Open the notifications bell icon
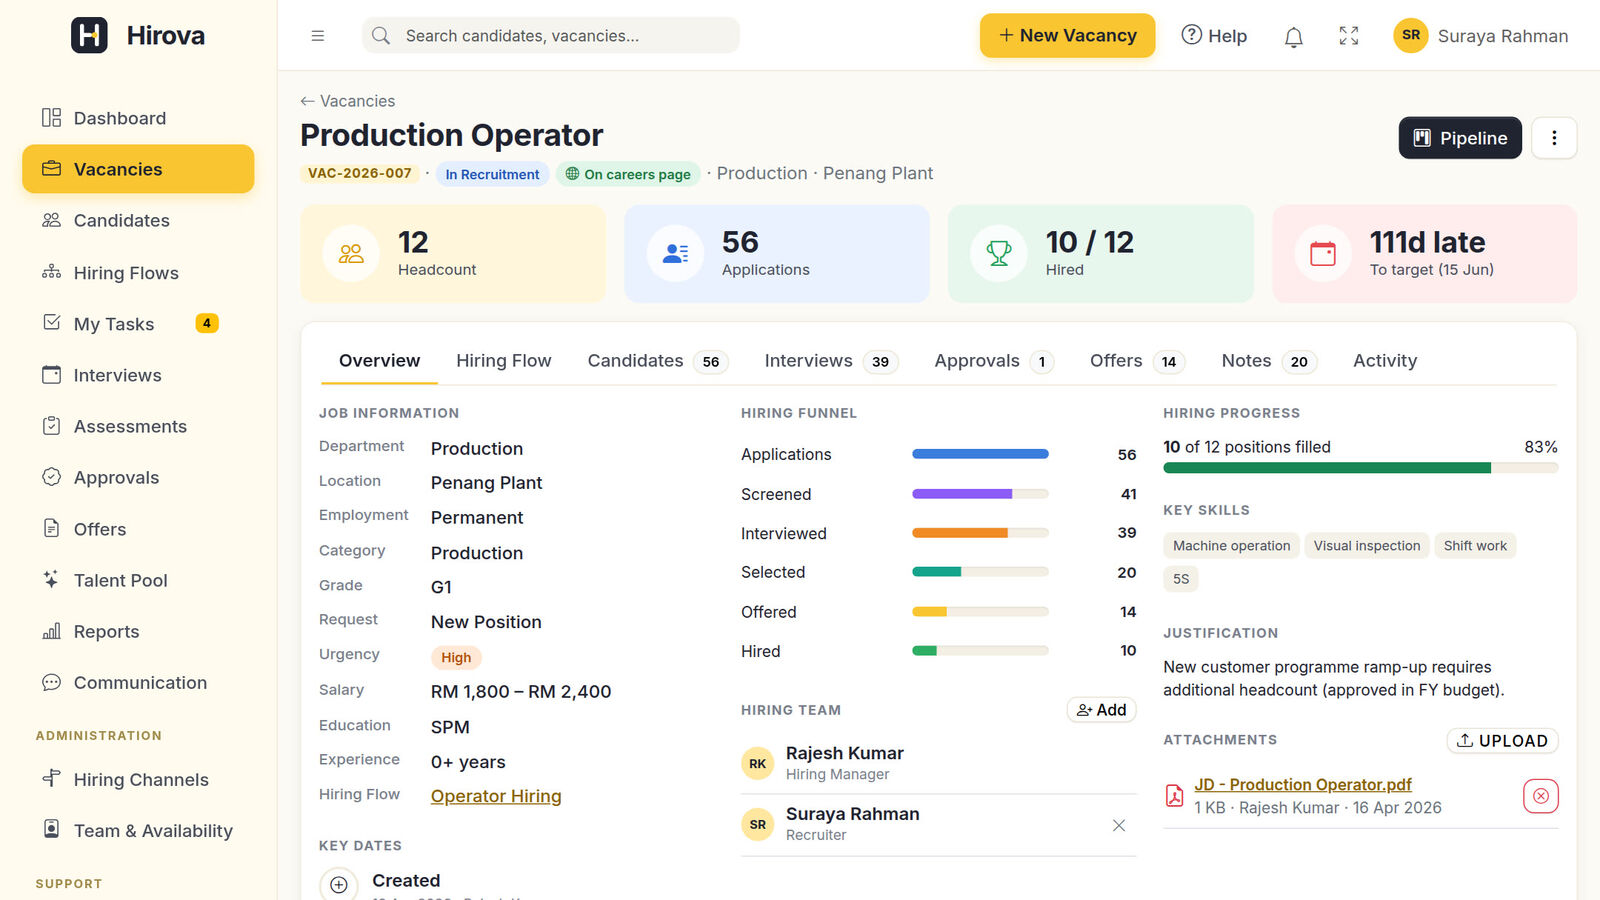Viewport: 1600px width, 900px height. [1293, 37]
